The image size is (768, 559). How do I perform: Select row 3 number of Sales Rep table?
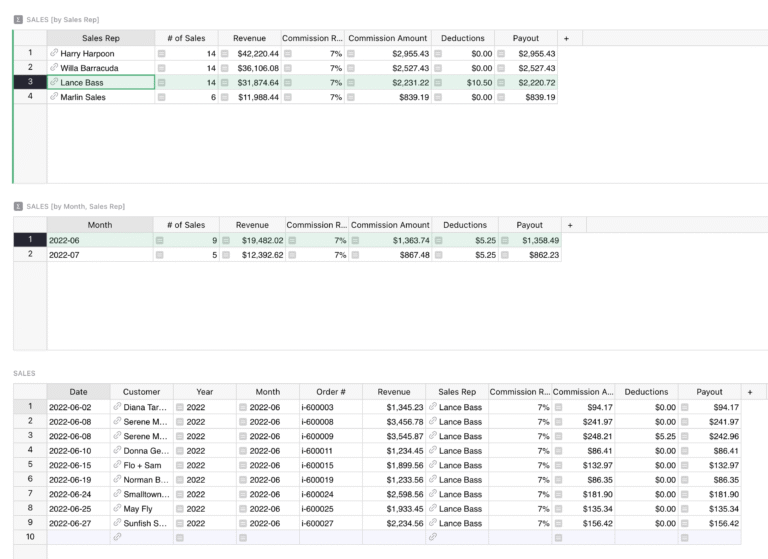(x=30, y=82)
